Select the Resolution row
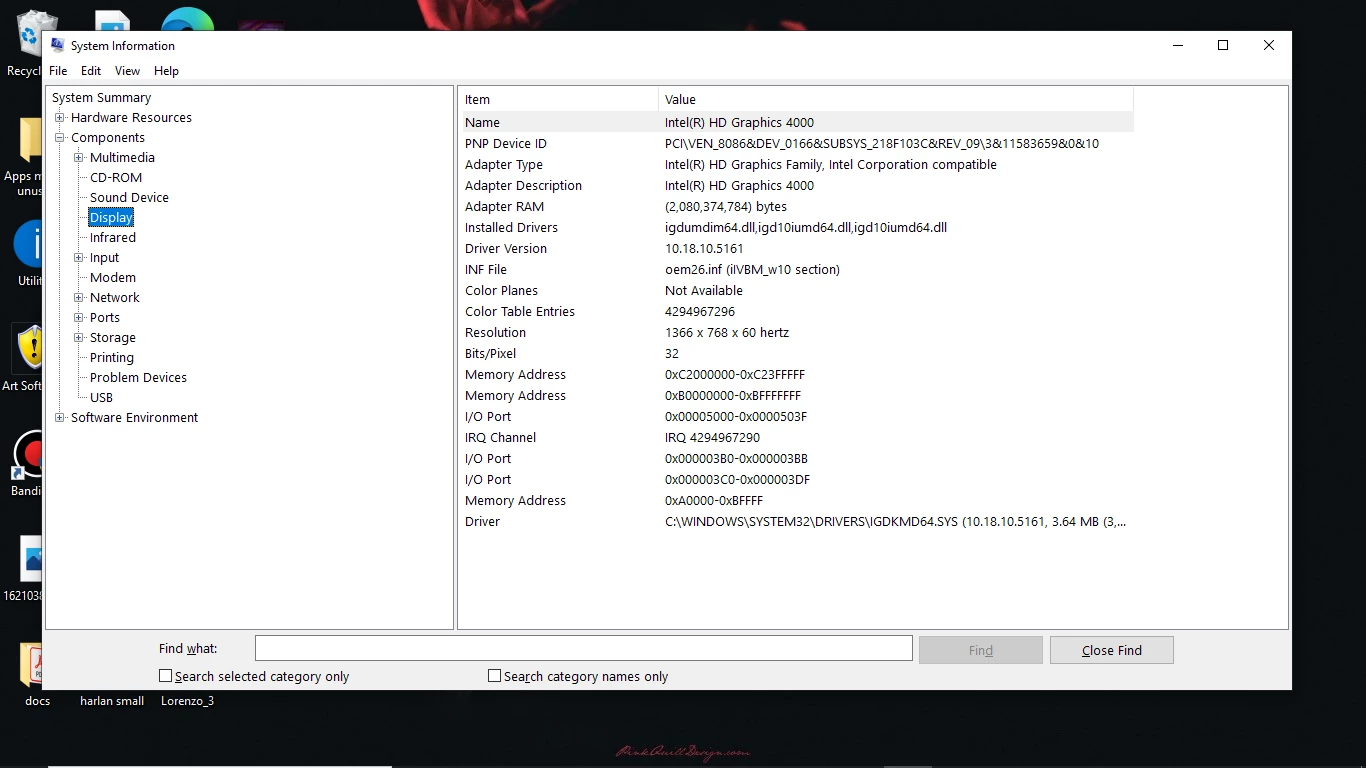Screen dimensions: 1366x768 796,332
